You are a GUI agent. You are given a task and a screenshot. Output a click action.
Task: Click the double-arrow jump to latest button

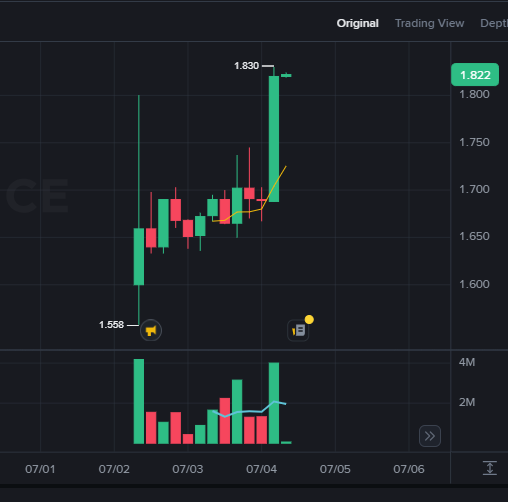click(430, 436)
